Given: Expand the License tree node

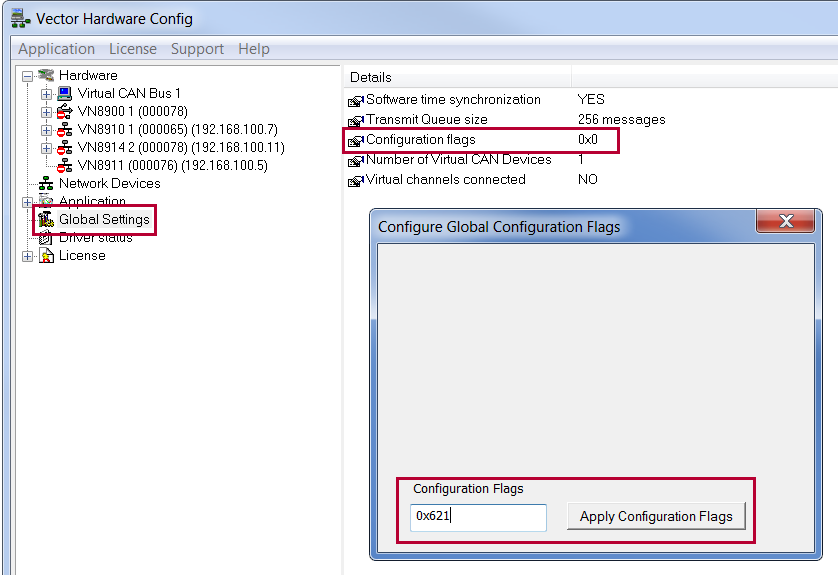Looking at the screenshot, I should [28, 256].
